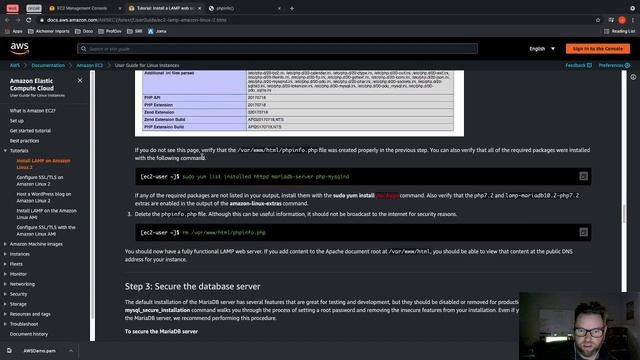Click the search magnifier icon
This screenshot has width=640, height=360.
click(x=83, y=49)
